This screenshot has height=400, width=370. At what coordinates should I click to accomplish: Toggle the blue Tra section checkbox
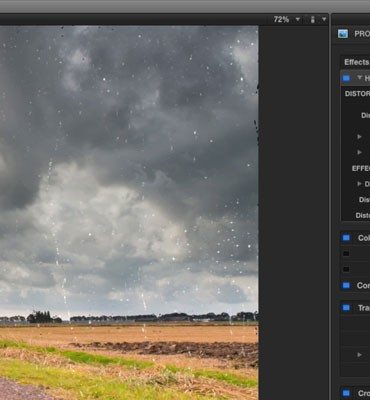pyautogui.click(x=346, y=308)
